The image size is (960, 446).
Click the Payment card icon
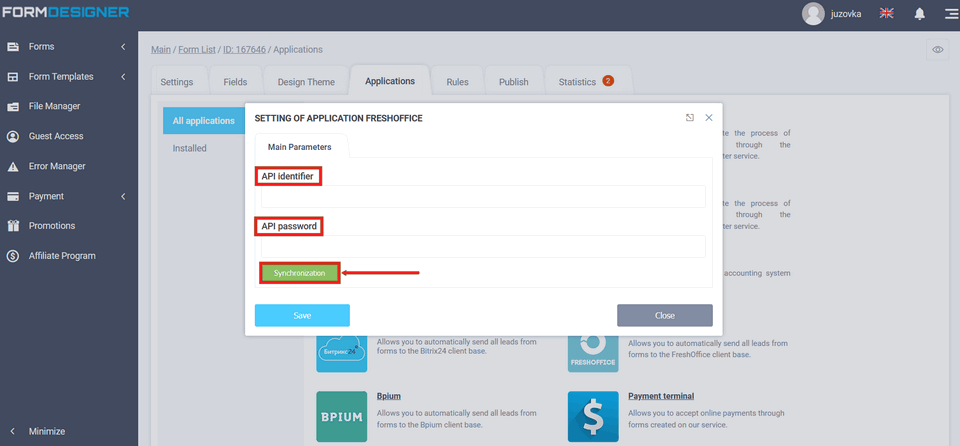(13, 196)
